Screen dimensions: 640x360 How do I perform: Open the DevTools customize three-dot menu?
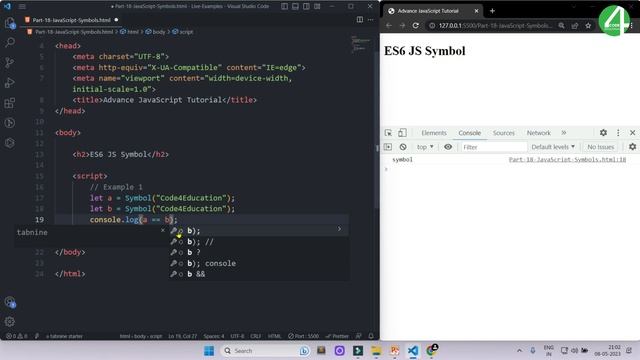[618, 133]
